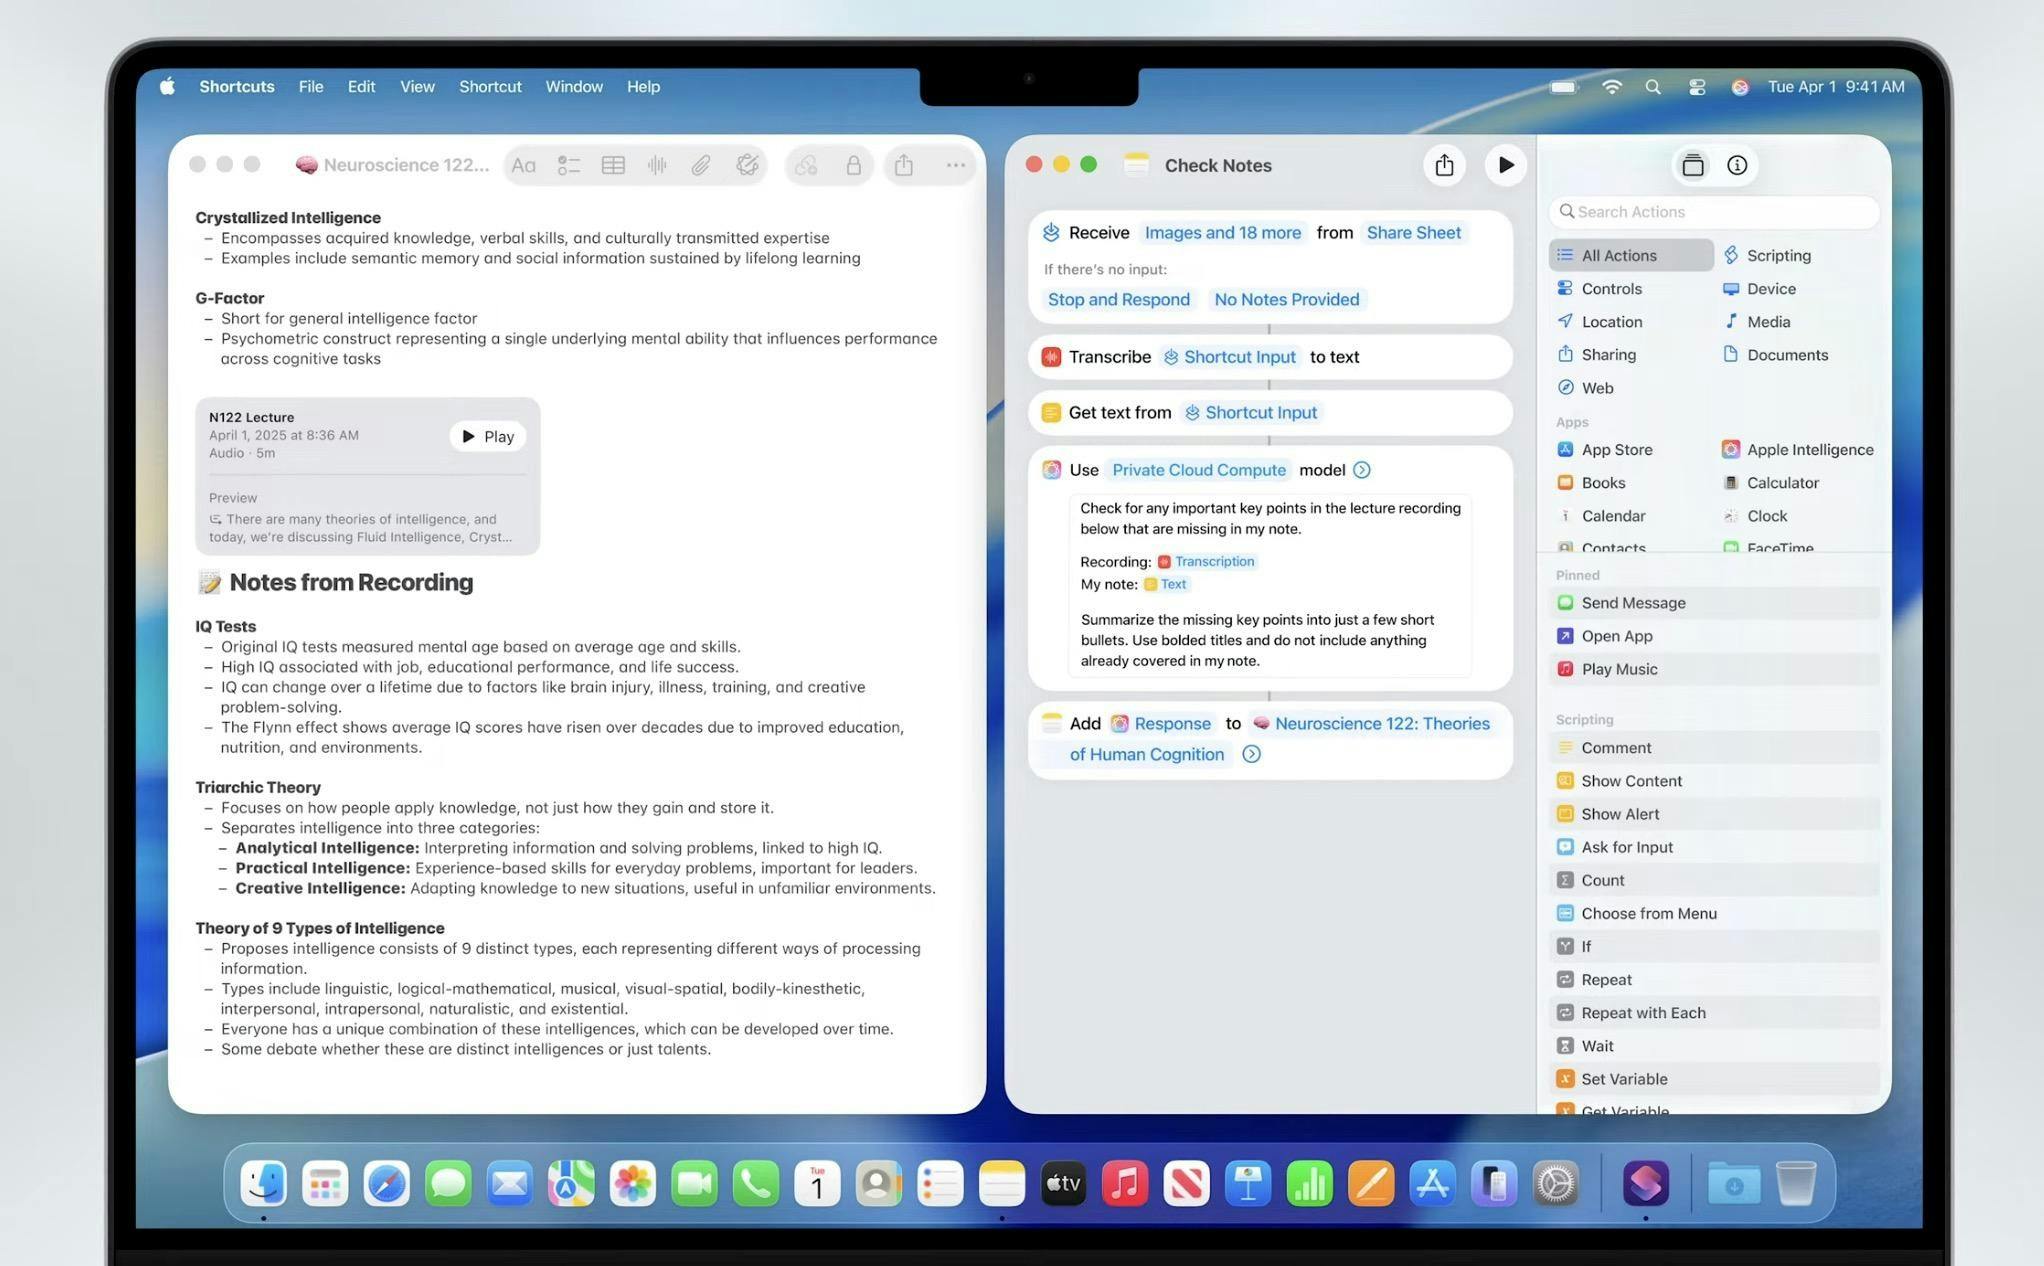Change the Private Cloud Compute model
This screenshot has height=1266, width=2044.
tap(1199, 470)
